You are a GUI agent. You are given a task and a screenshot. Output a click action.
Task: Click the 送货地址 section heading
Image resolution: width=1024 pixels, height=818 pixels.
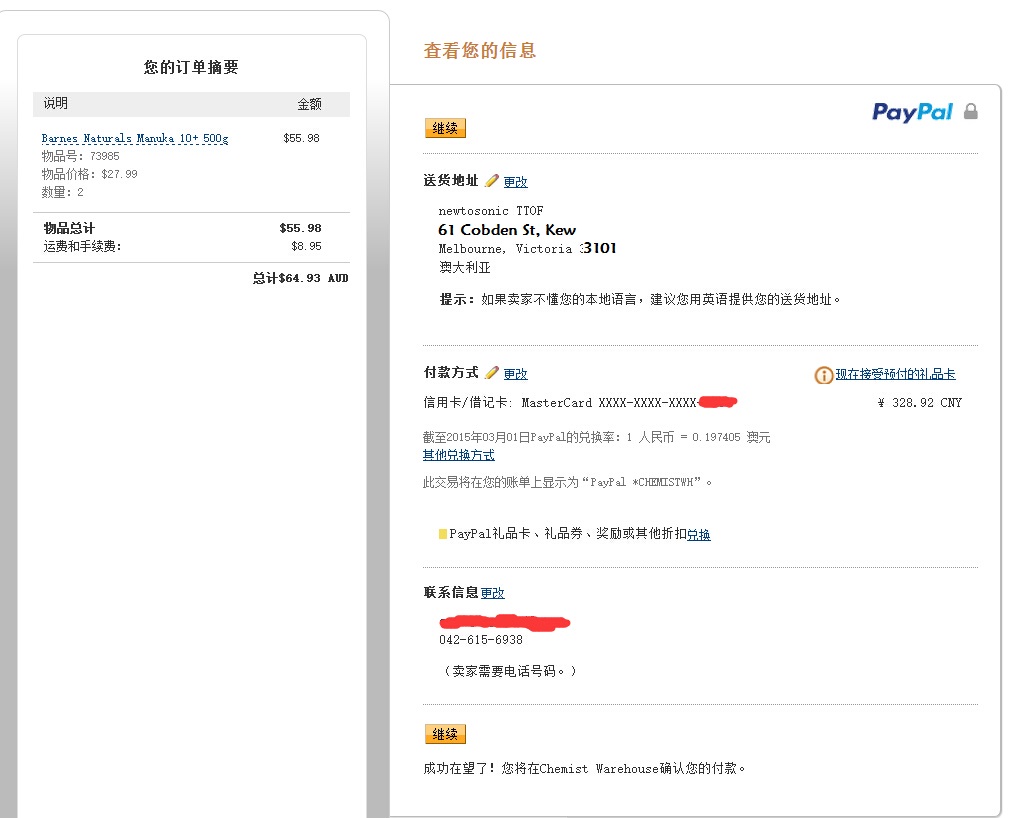451,181
